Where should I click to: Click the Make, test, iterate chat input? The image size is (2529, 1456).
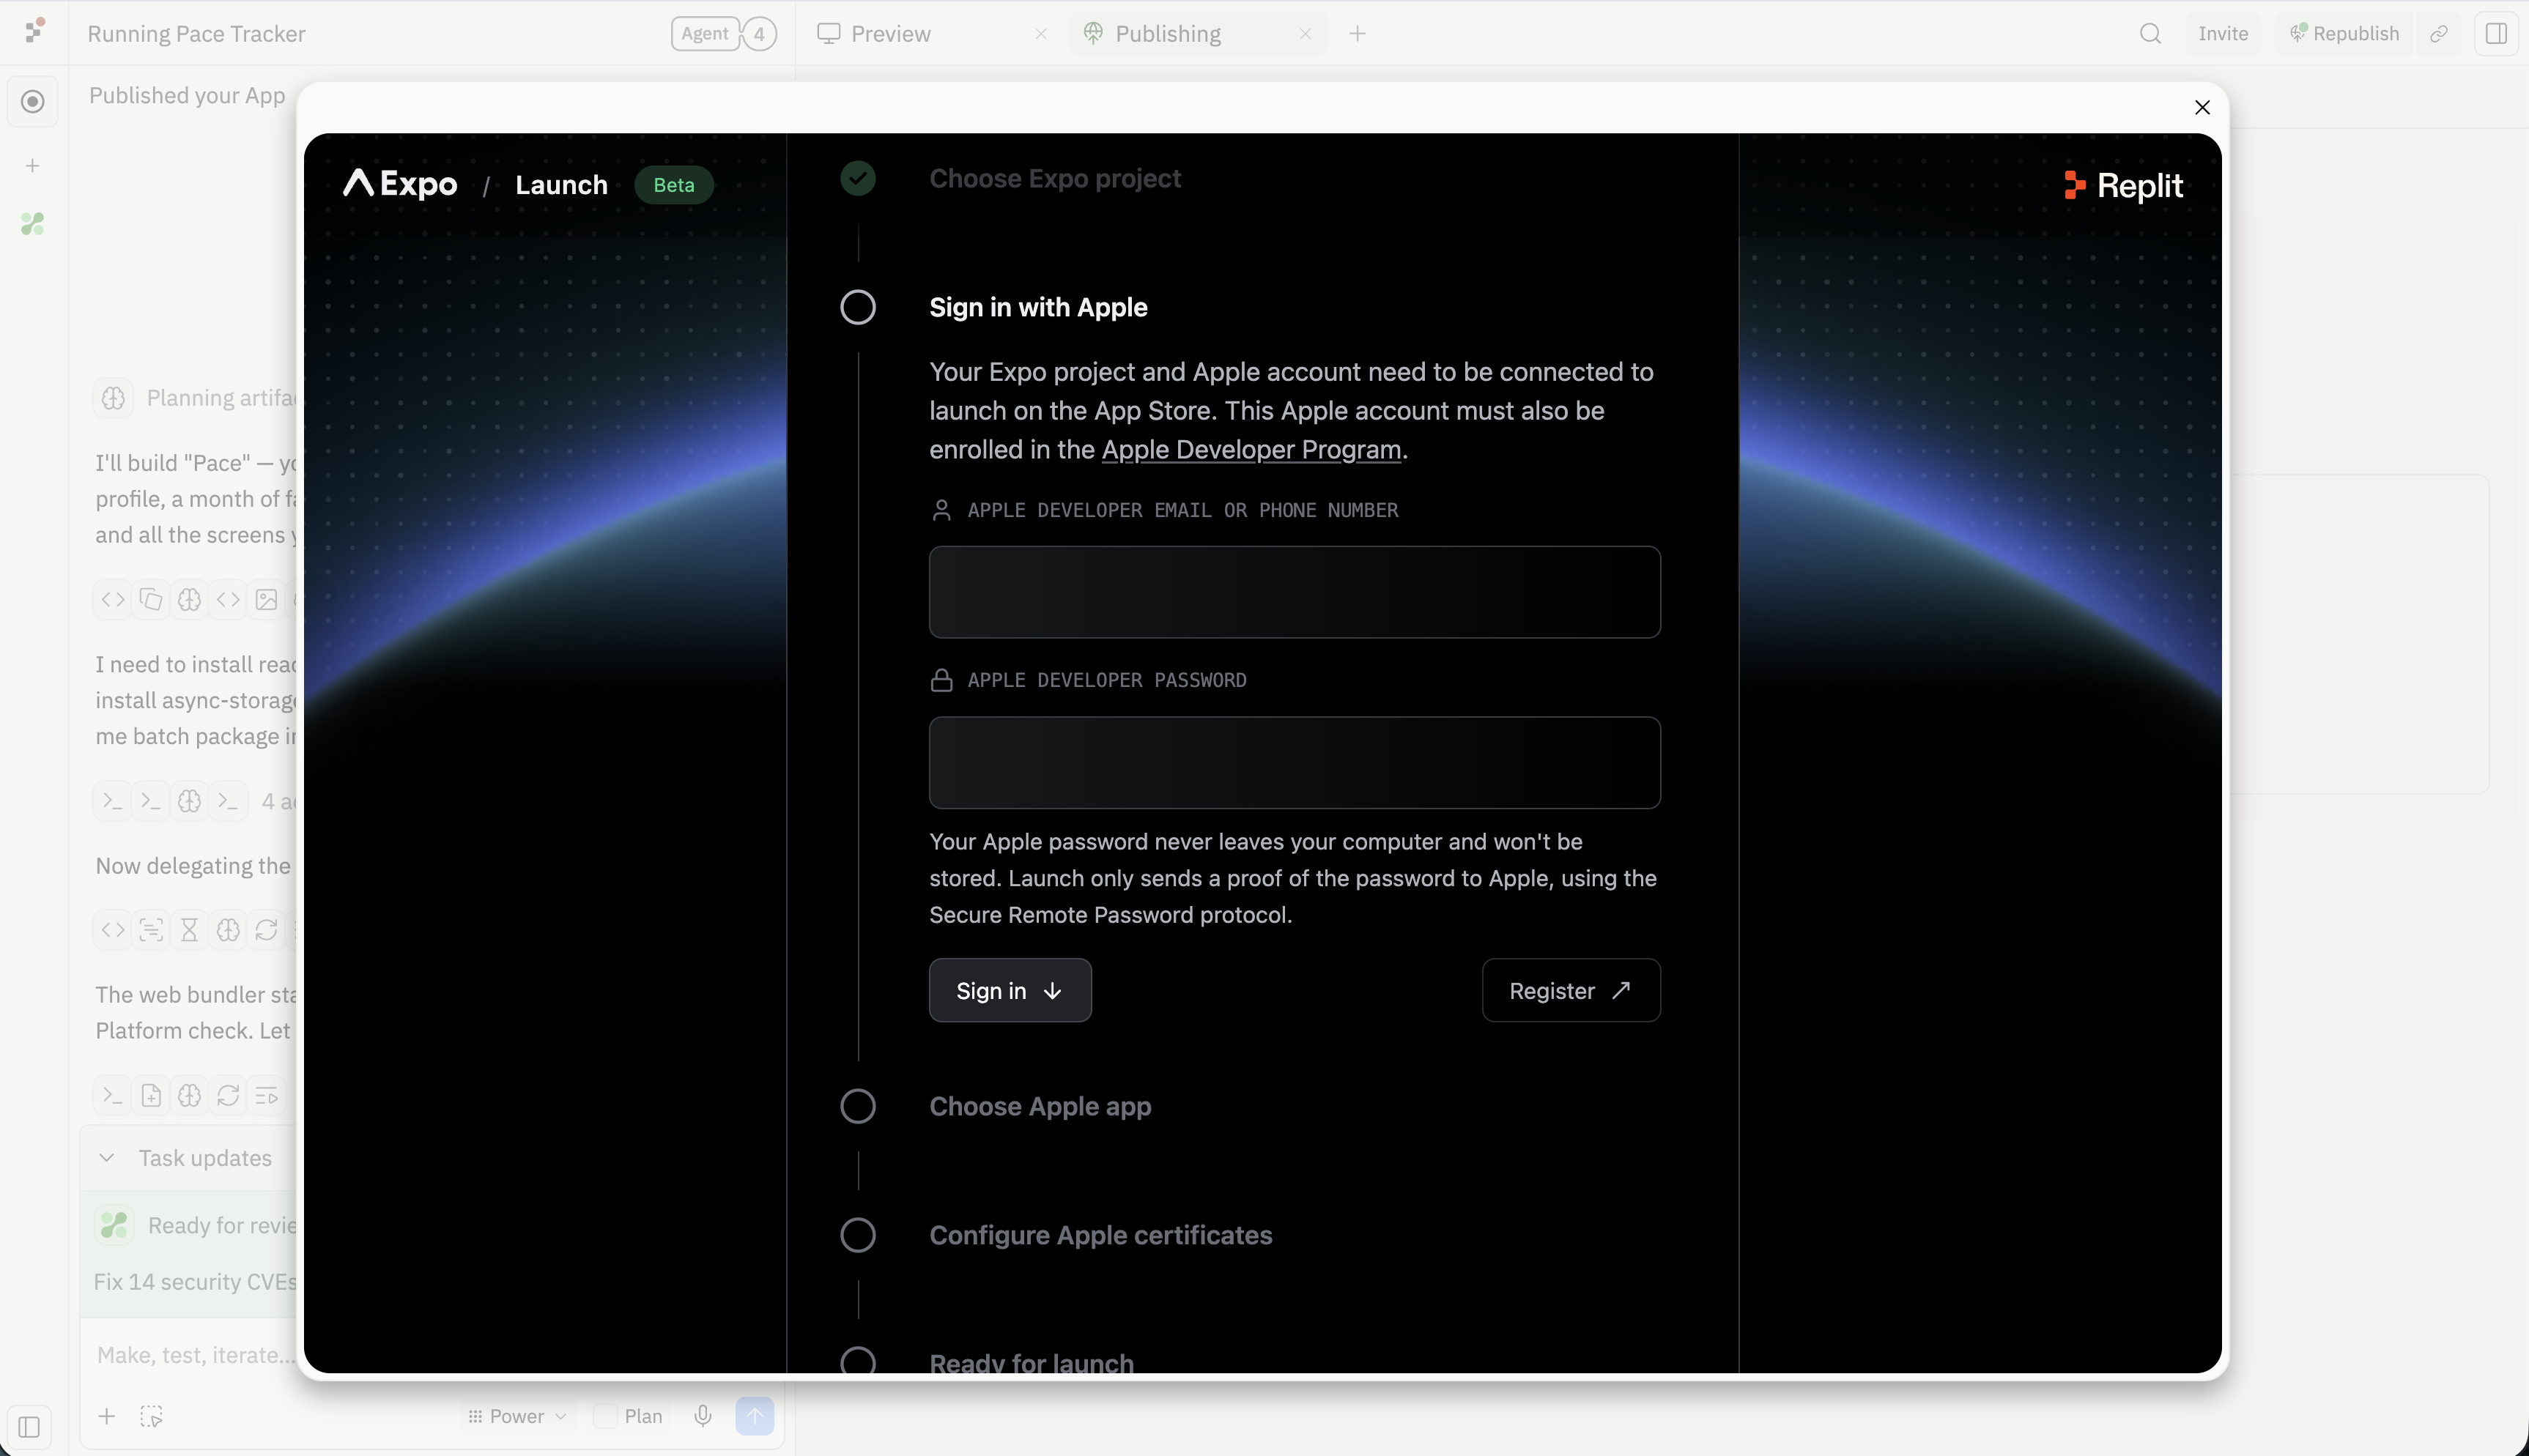(196, 1355)
